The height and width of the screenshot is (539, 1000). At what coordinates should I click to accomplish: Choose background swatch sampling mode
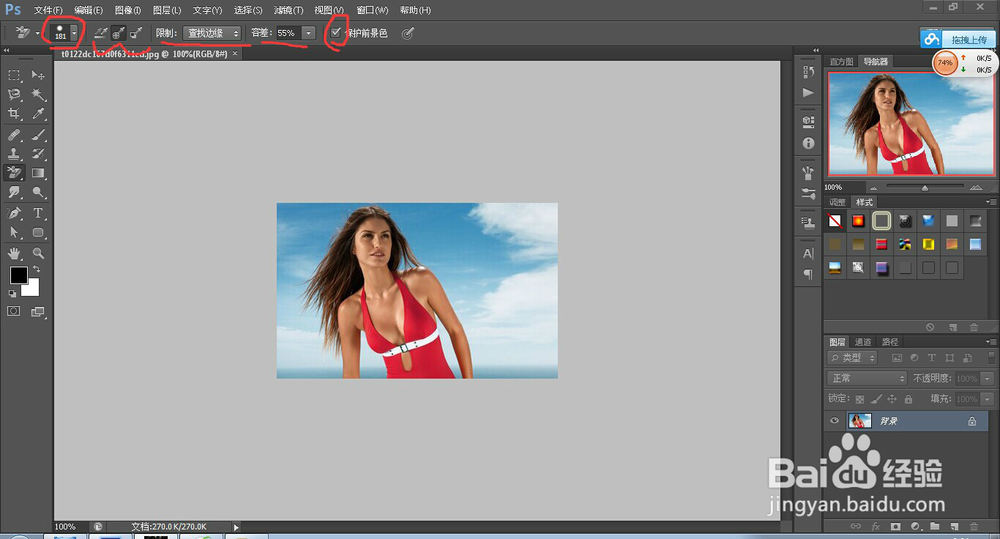135,33
